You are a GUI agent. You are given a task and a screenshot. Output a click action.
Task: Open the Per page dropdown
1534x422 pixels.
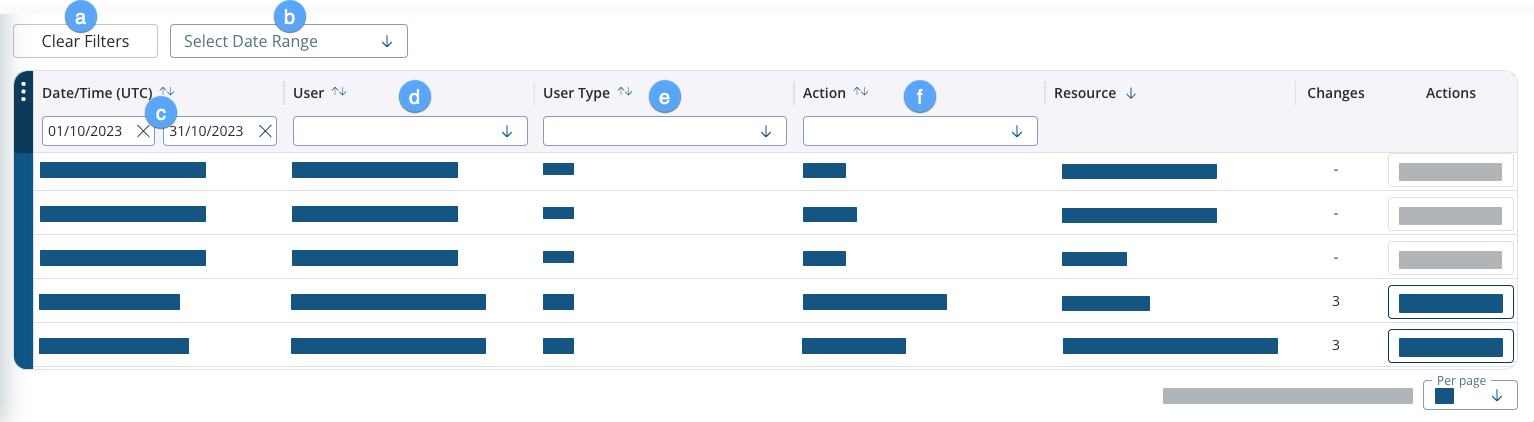pyautogui.click(x=1470, y=395)
